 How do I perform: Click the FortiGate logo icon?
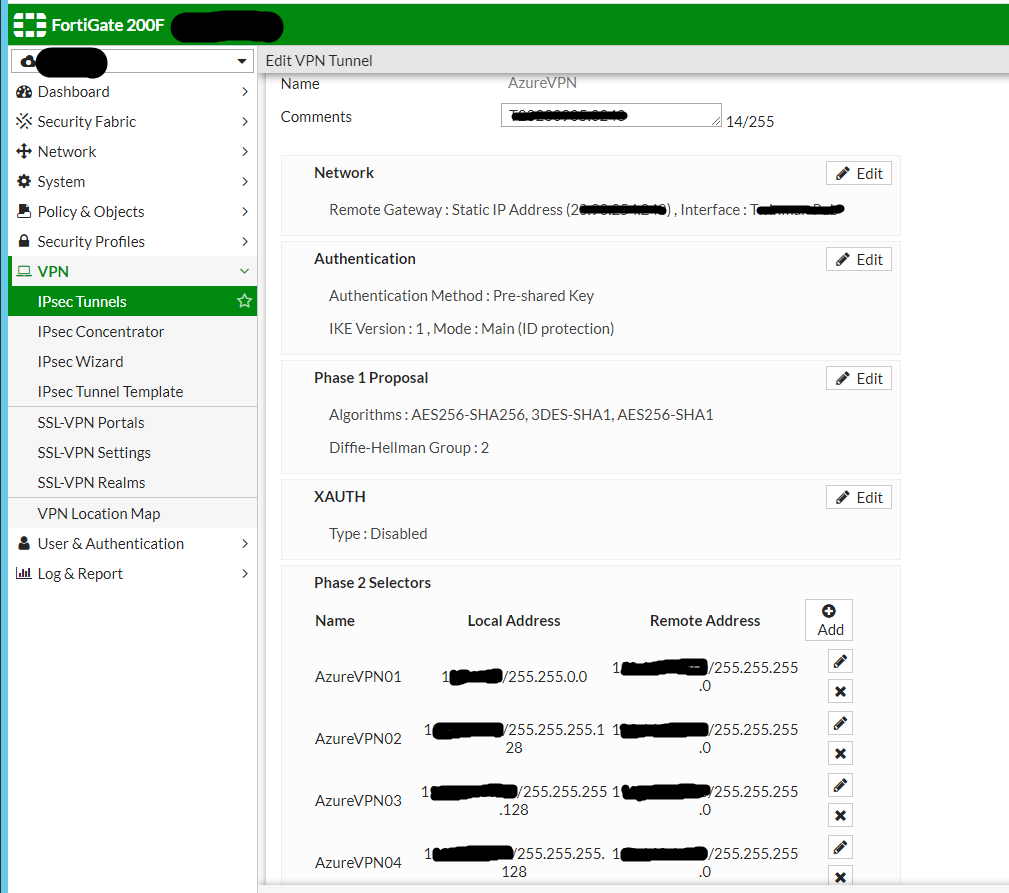(30, 24)
